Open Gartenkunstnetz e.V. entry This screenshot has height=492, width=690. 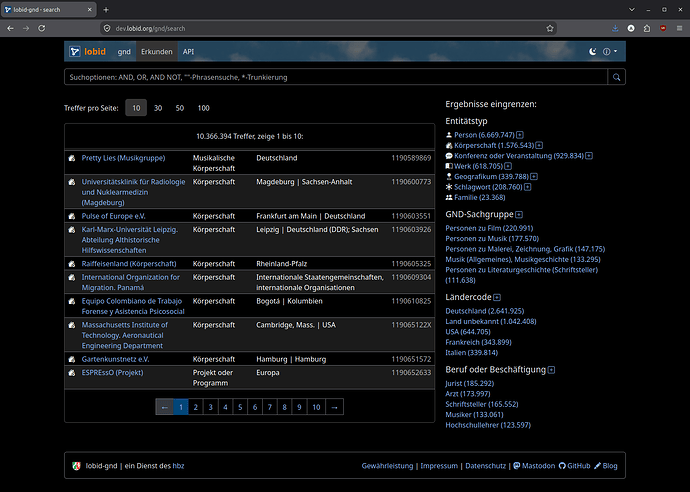pos(115,359)
